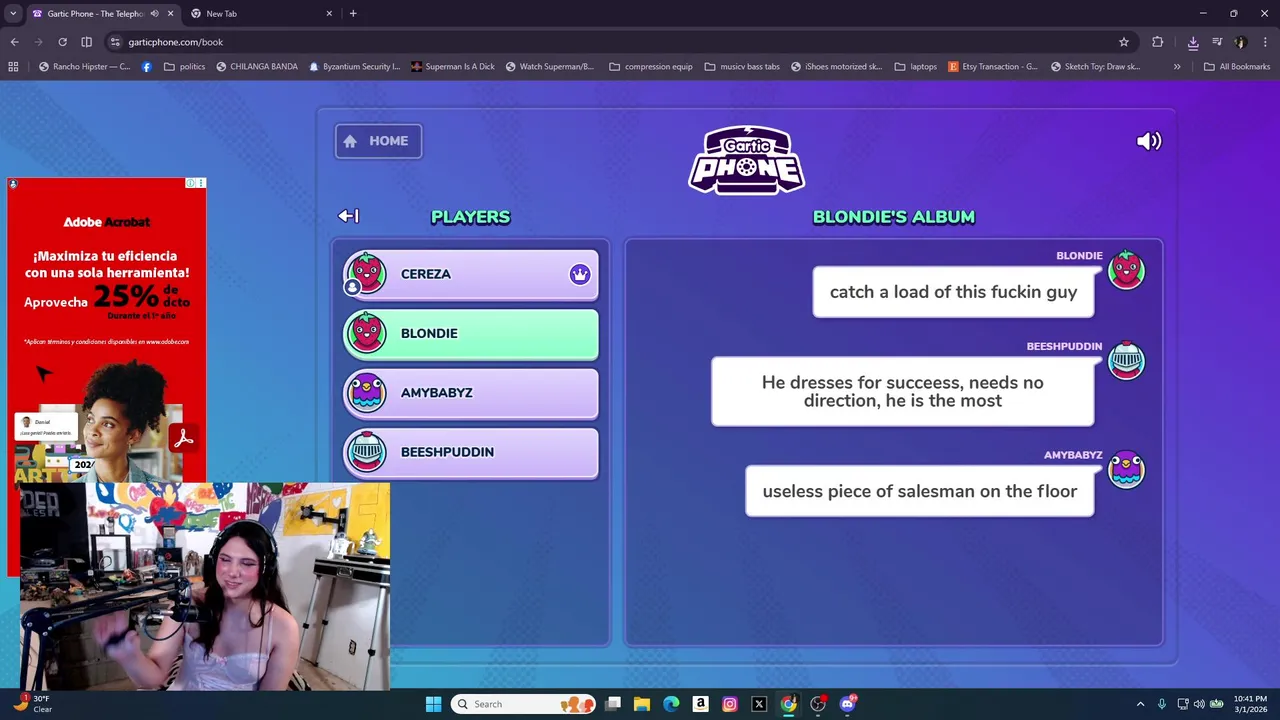Go back one page in browser
The height and width of the screenshot is (720, 1280).
[x=14, y=42]
